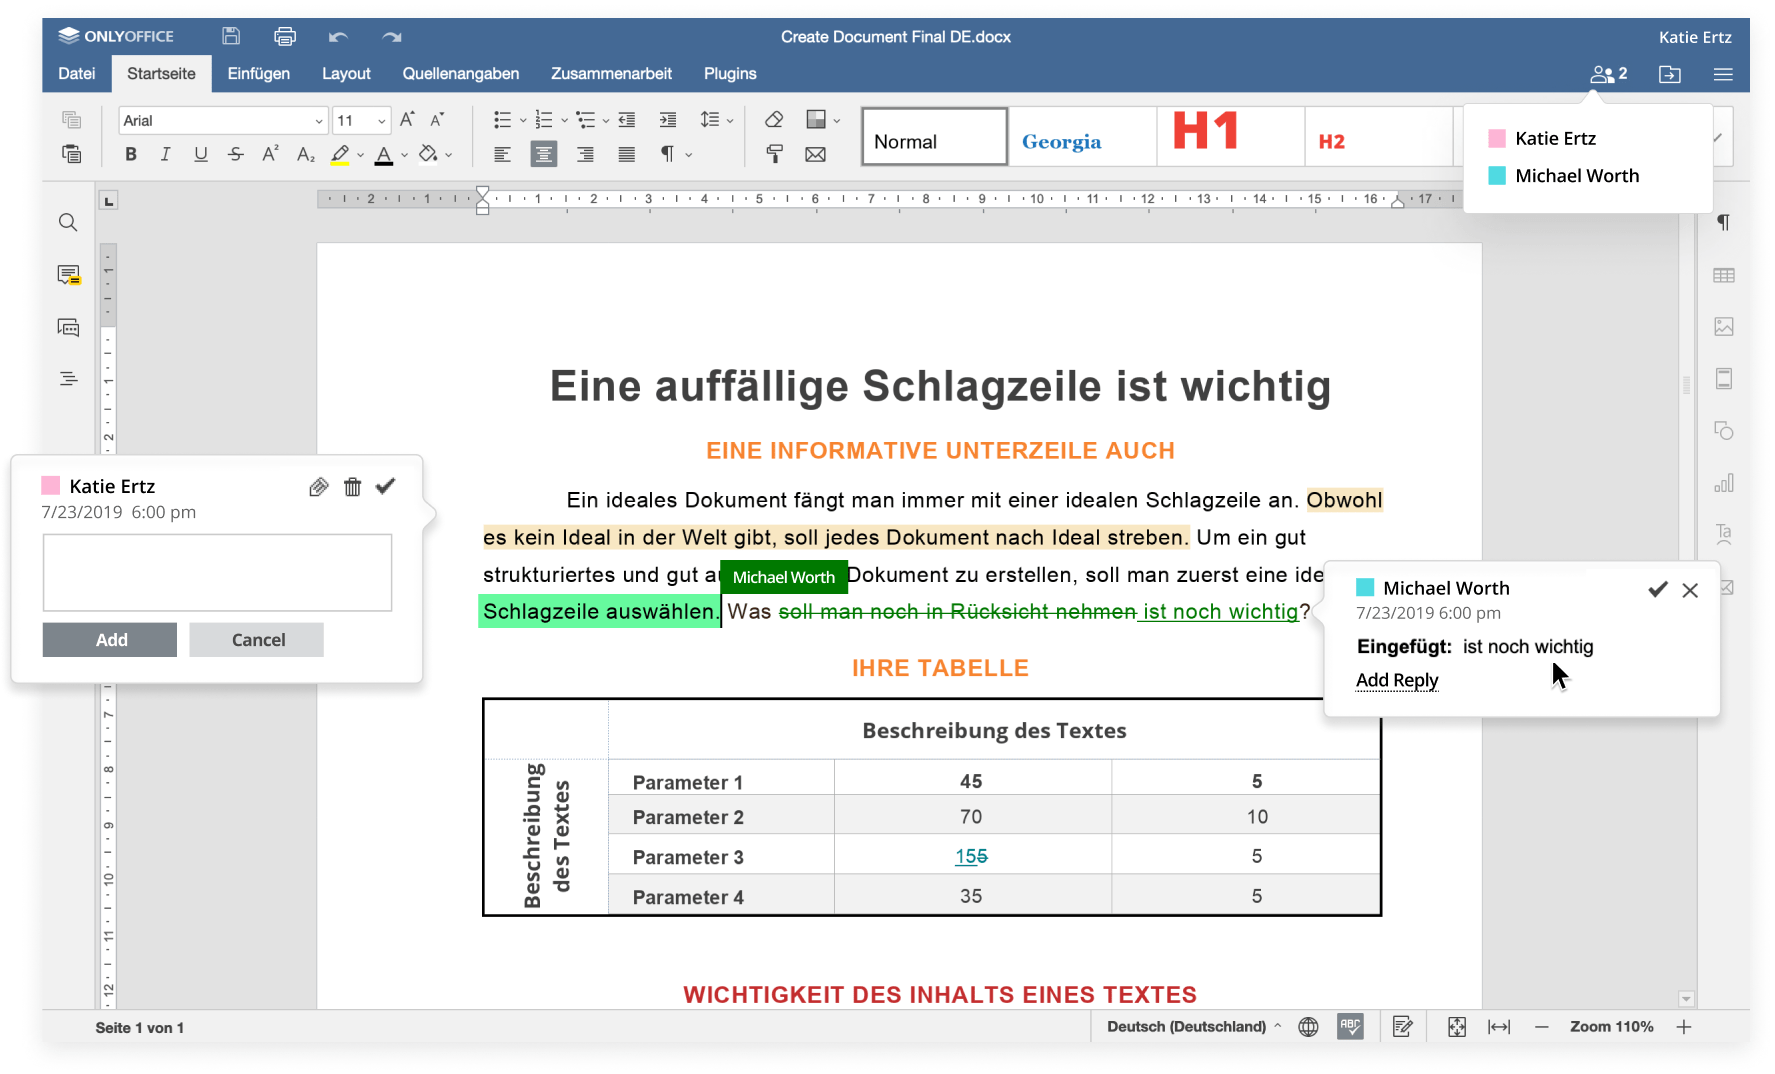
Task: Open the Datei tab
Action: [x=77, y=74]
